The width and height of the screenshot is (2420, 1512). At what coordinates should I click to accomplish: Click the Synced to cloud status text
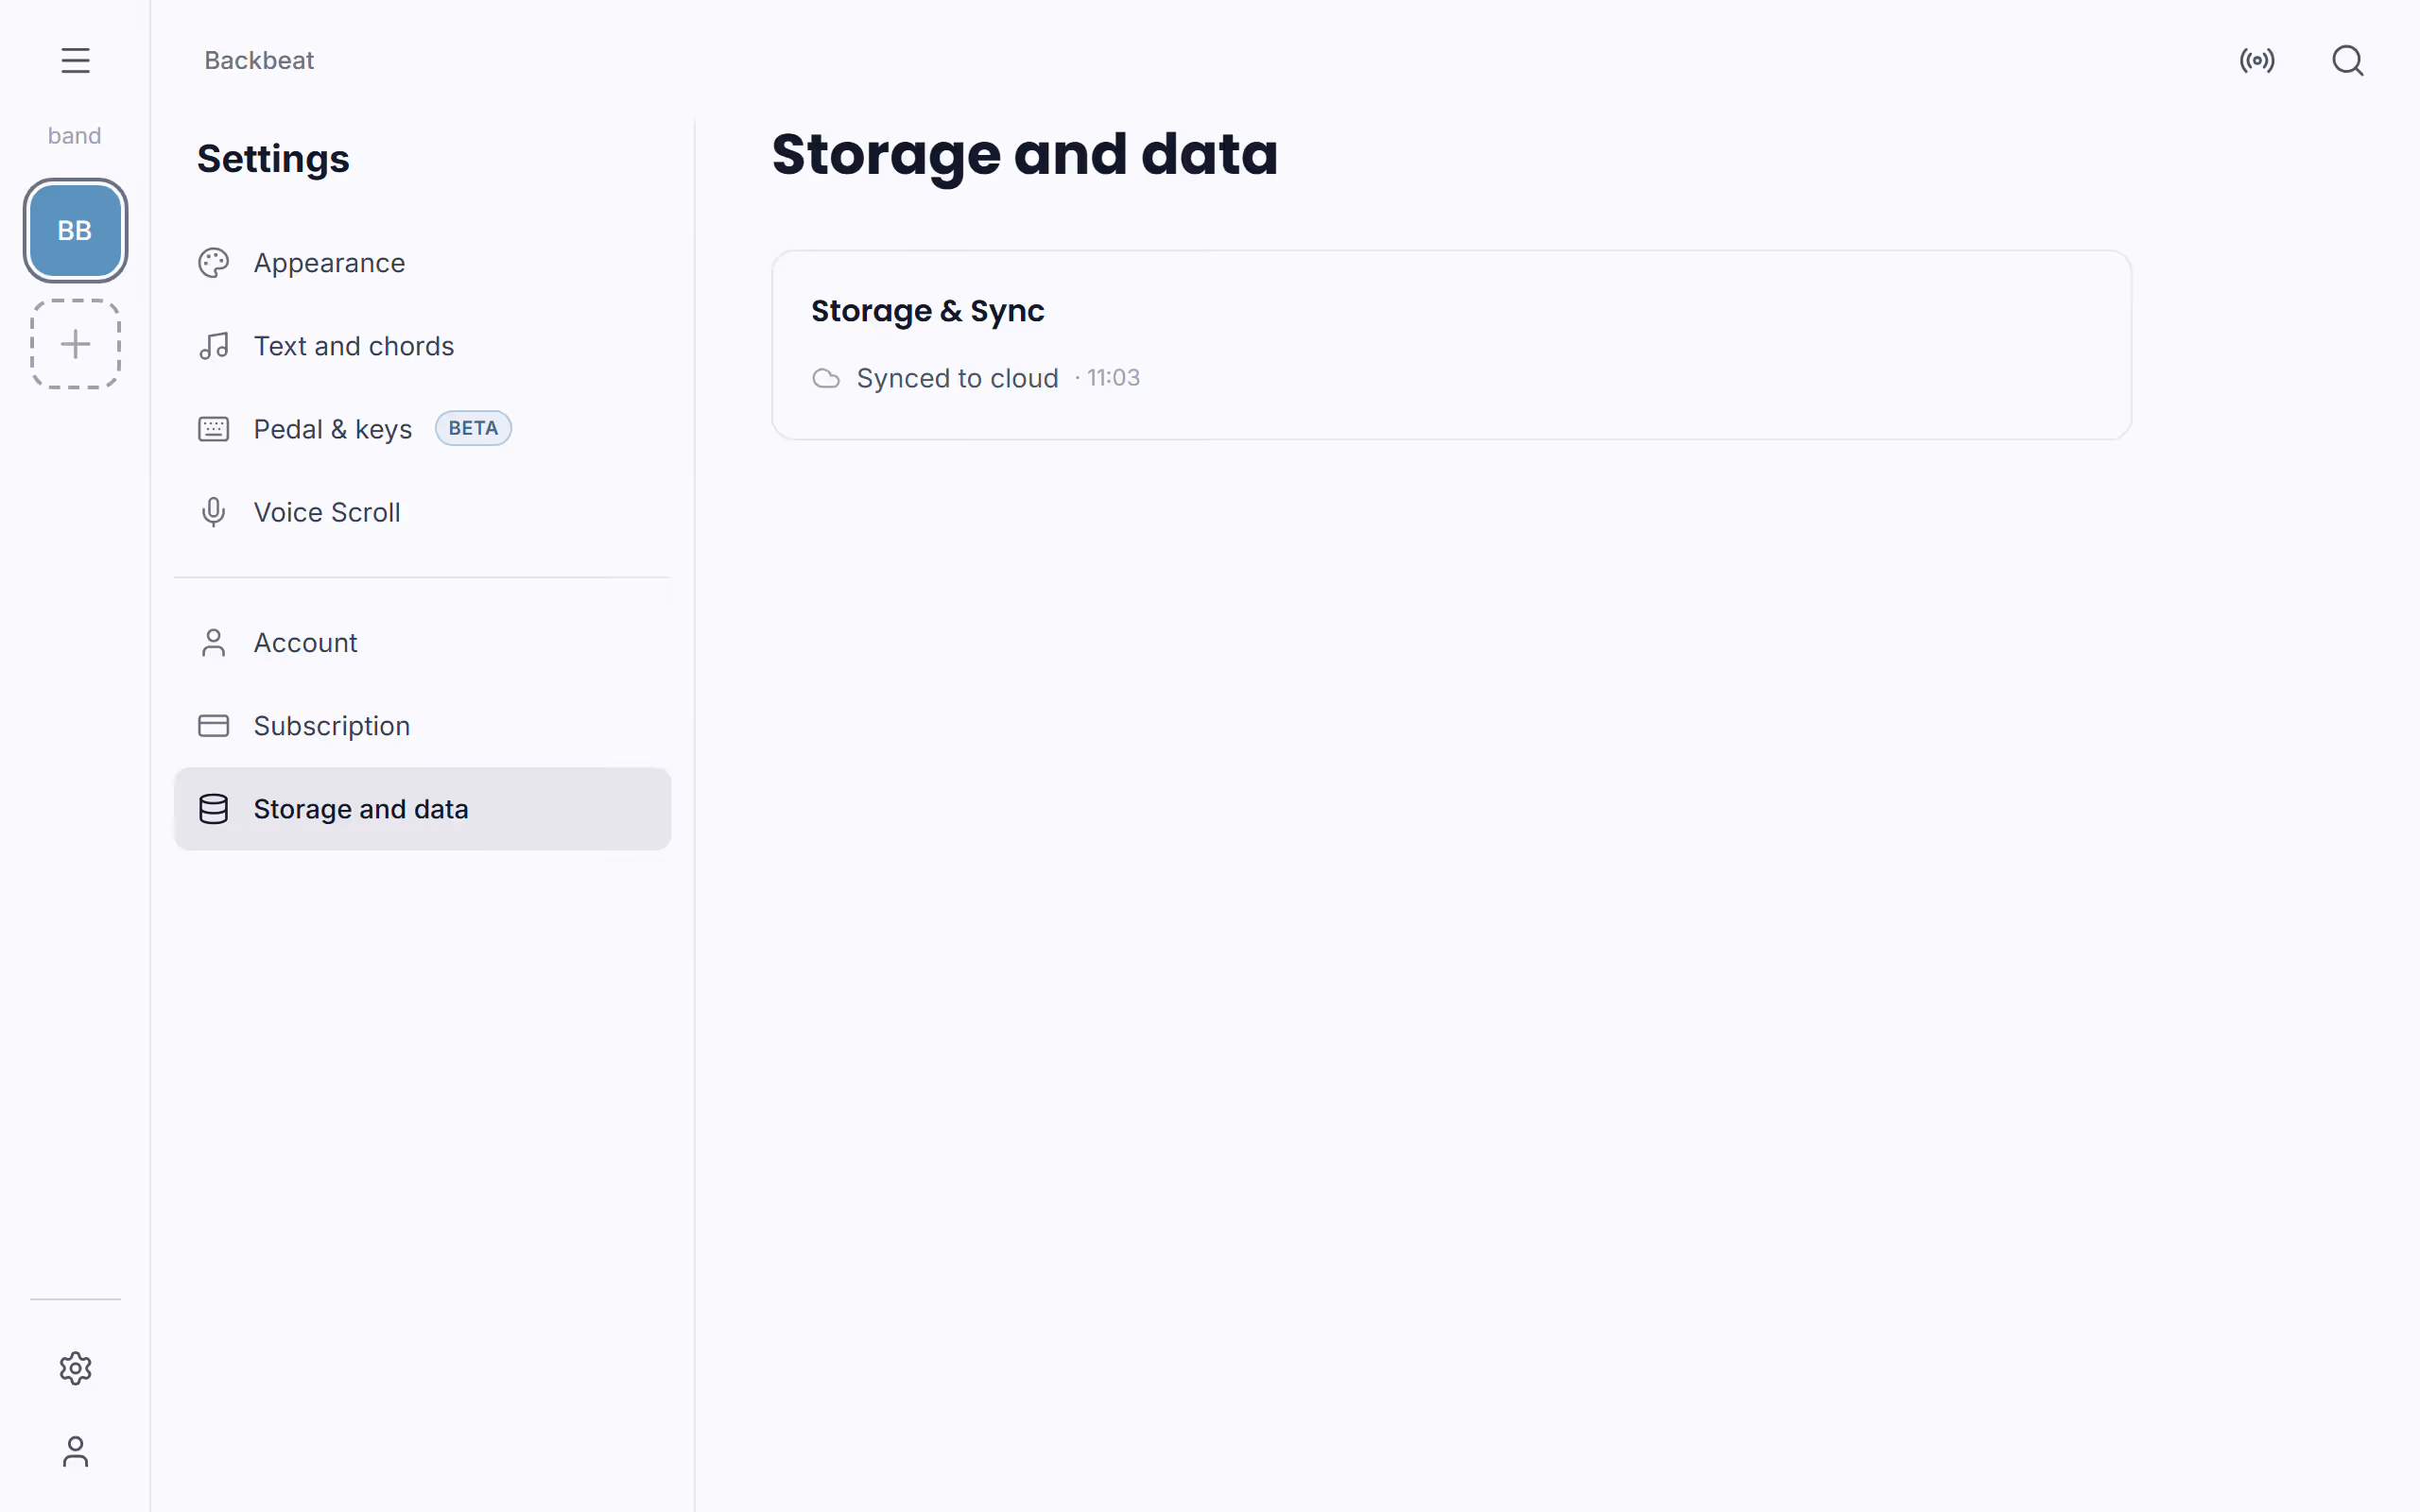[x=957, y=379]
